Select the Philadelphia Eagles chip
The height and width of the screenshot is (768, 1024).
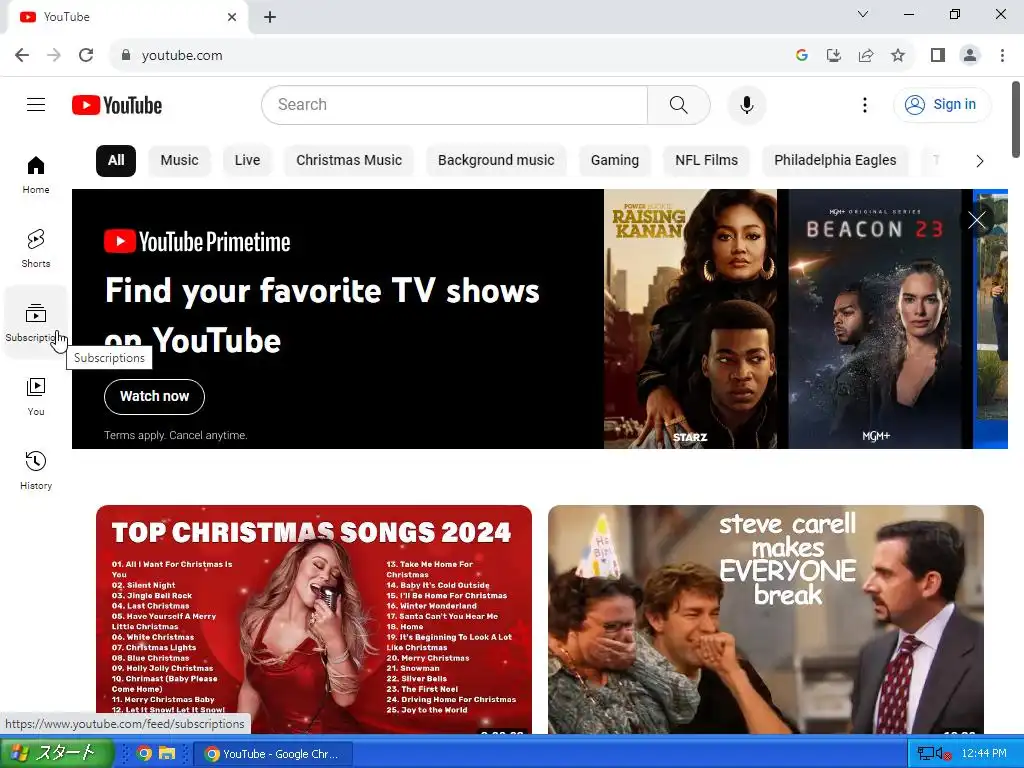pos(835,161)
